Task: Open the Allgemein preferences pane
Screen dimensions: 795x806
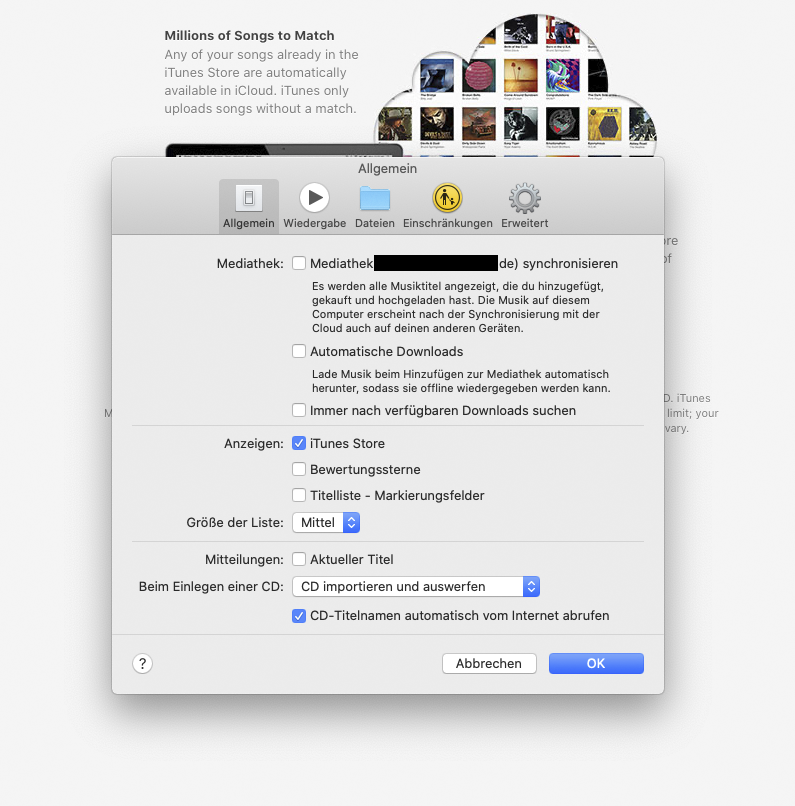Action: pyautogui.click(x=249, y=206)
